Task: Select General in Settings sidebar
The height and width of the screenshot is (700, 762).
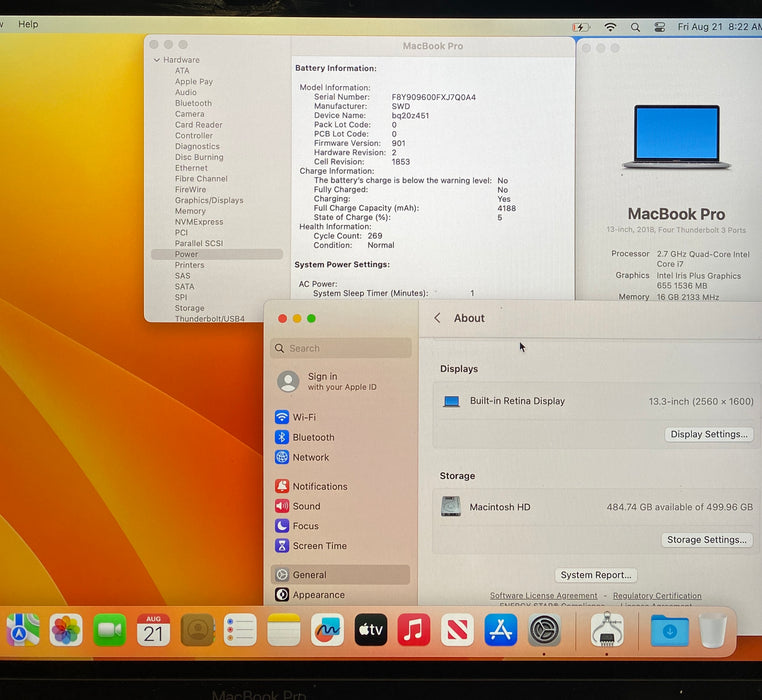Action: 340,575
